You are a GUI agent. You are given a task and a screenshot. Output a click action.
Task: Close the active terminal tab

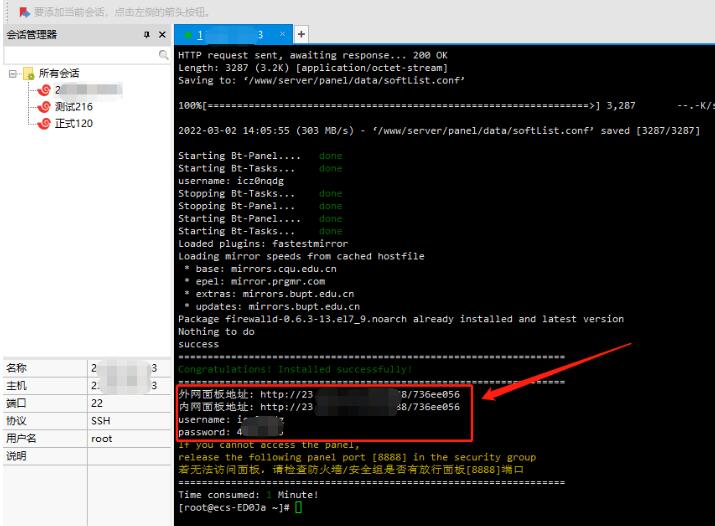(279, 35)
